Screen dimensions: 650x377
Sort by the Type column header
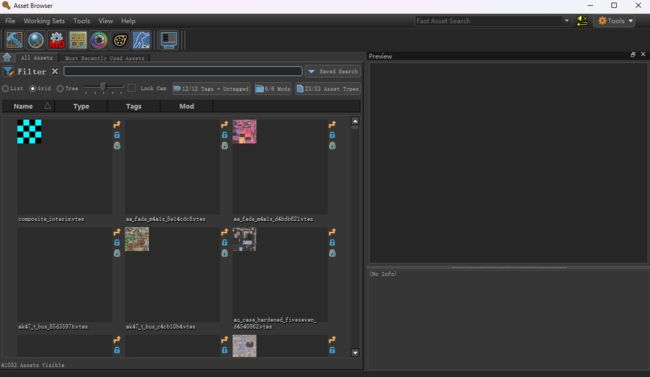[x=81, y=107]
